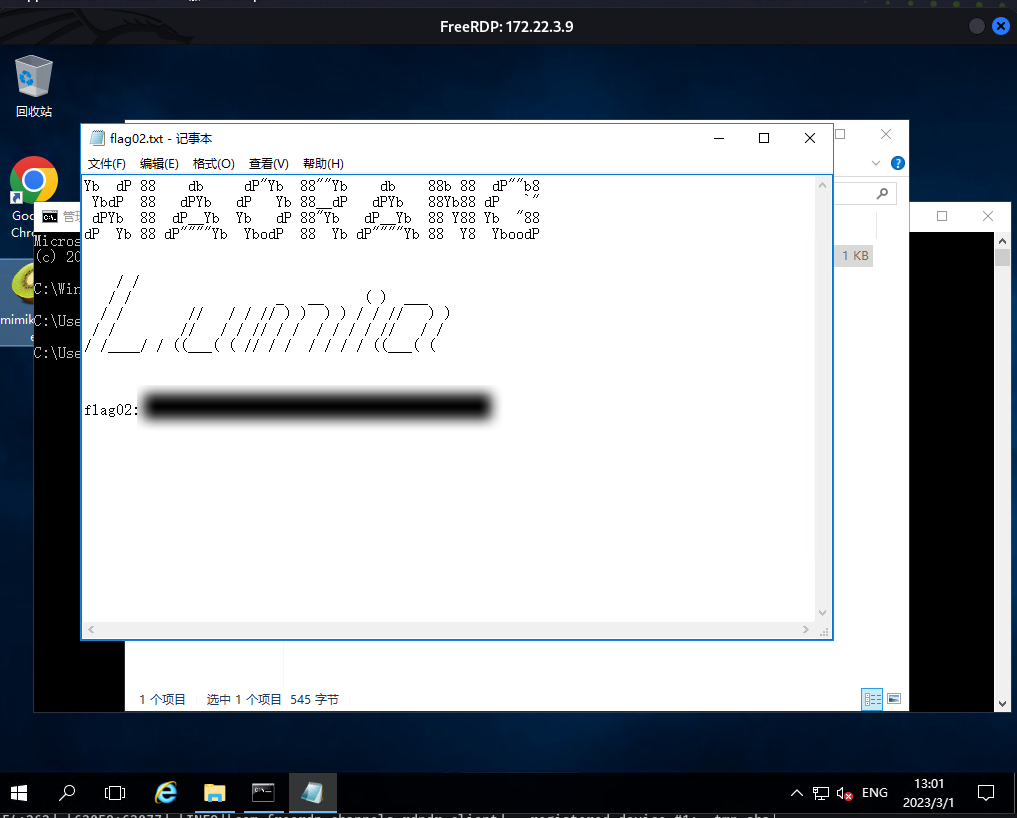Image resolution: width=1017 pixels, height=818 pixels.
Task: Click the 1 个项目 status bar text
Action: (162, 699)
